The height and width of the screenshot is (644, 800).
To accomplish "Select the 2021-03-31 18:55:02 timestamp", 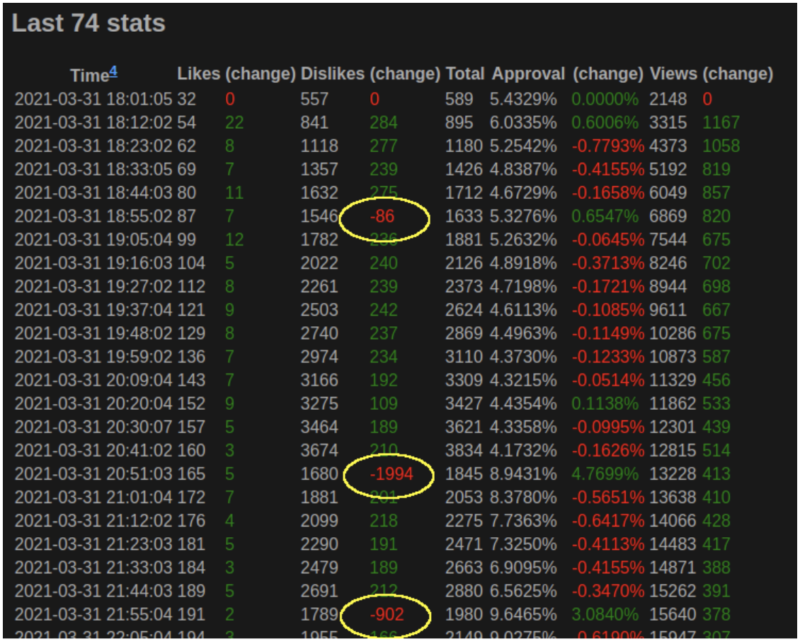I will tap(93, 216).
